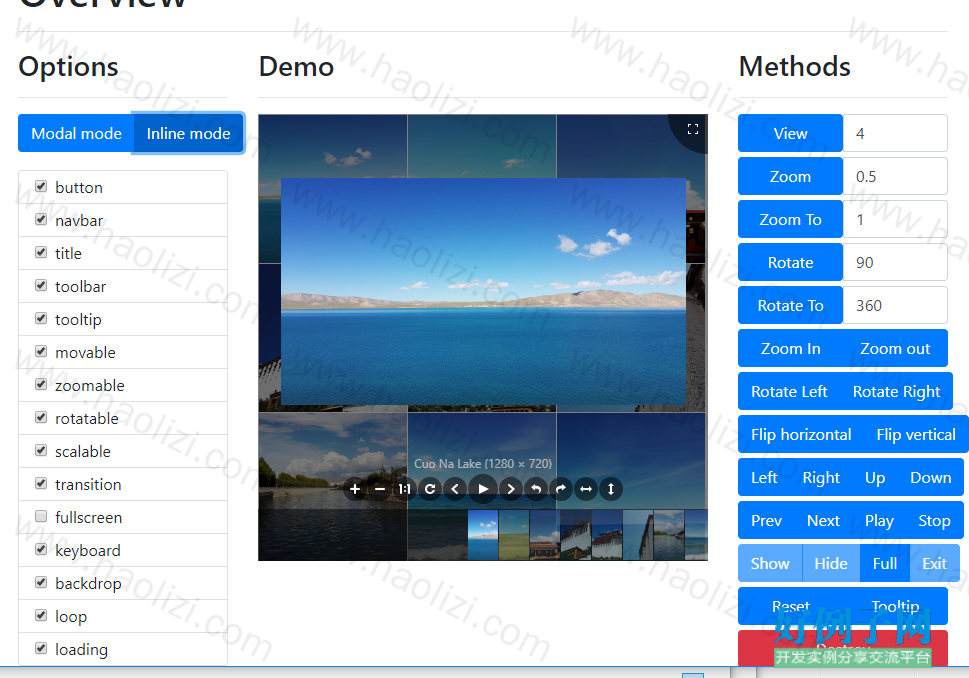The image size is (969, 678).
Task: Click the Flip vertical button
Action: point(916,434)
